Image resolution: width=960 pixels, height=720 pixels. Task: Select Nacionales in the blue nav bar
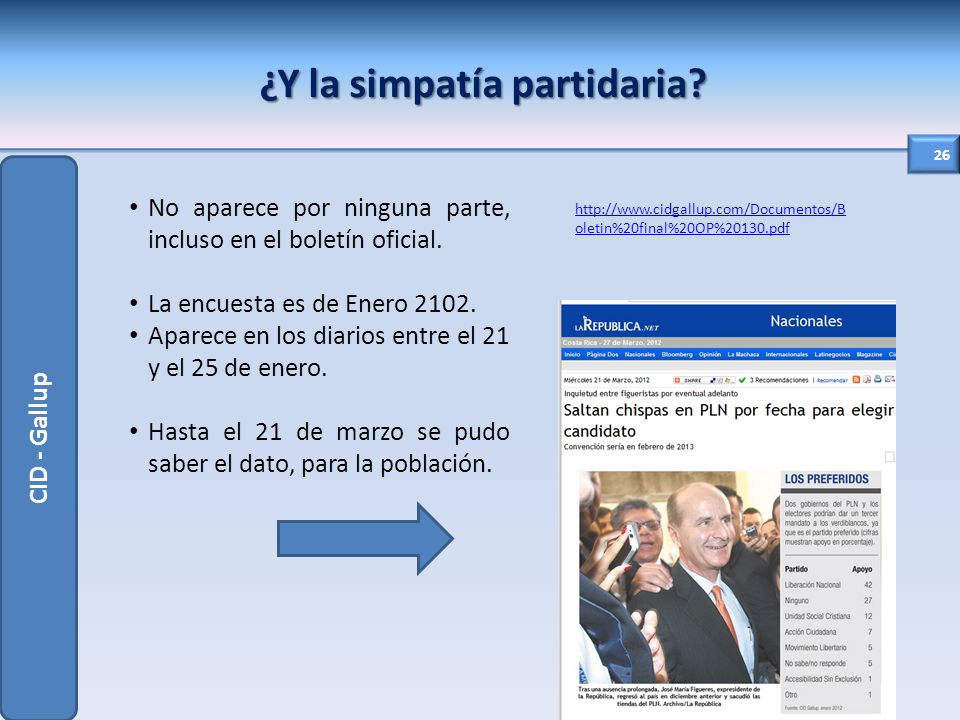pyautogui.click(x=640, y=354)
